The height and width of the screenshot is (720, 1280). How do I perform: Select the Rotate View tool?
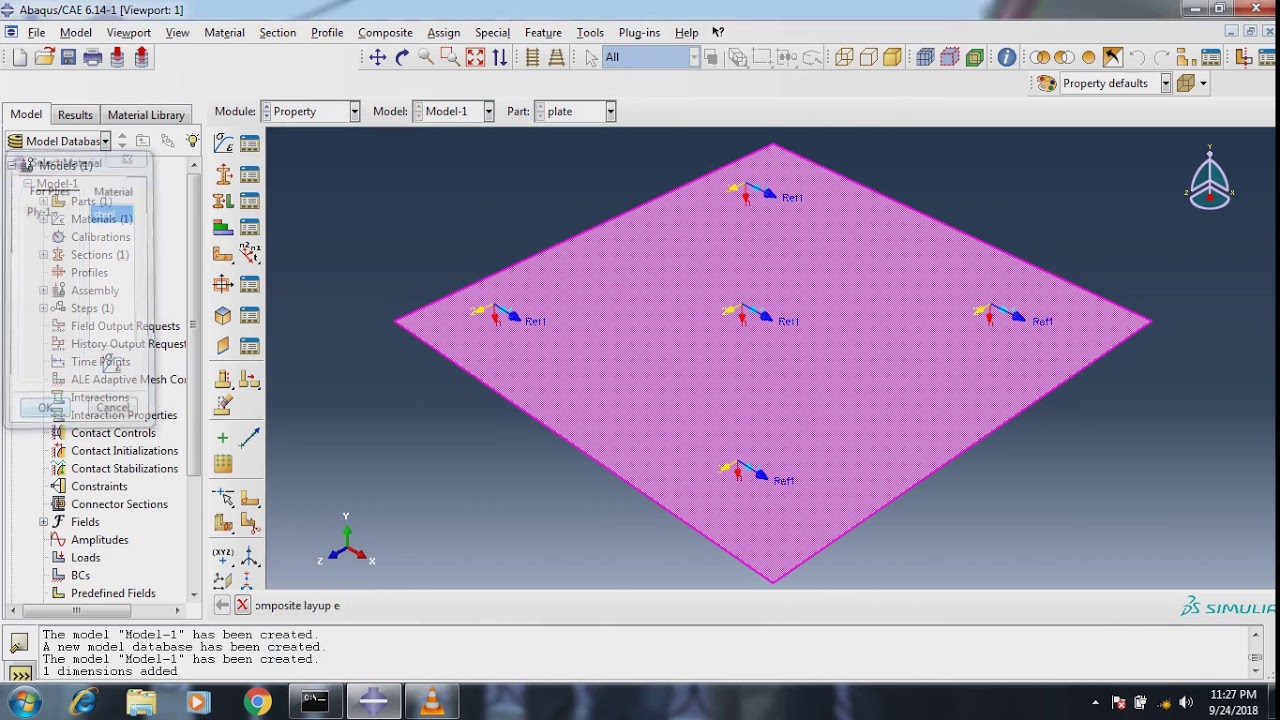tap(402, 57)
